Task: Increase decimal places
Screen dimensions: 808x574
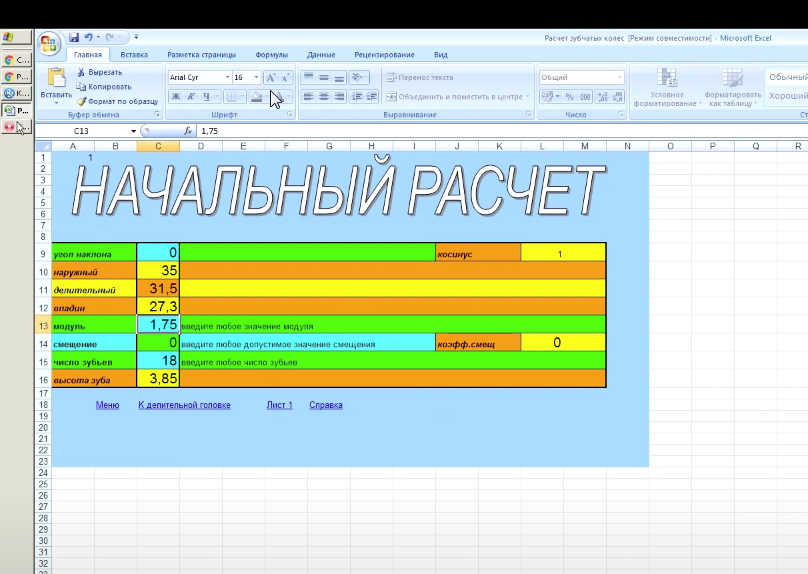Action: [603, 96]
